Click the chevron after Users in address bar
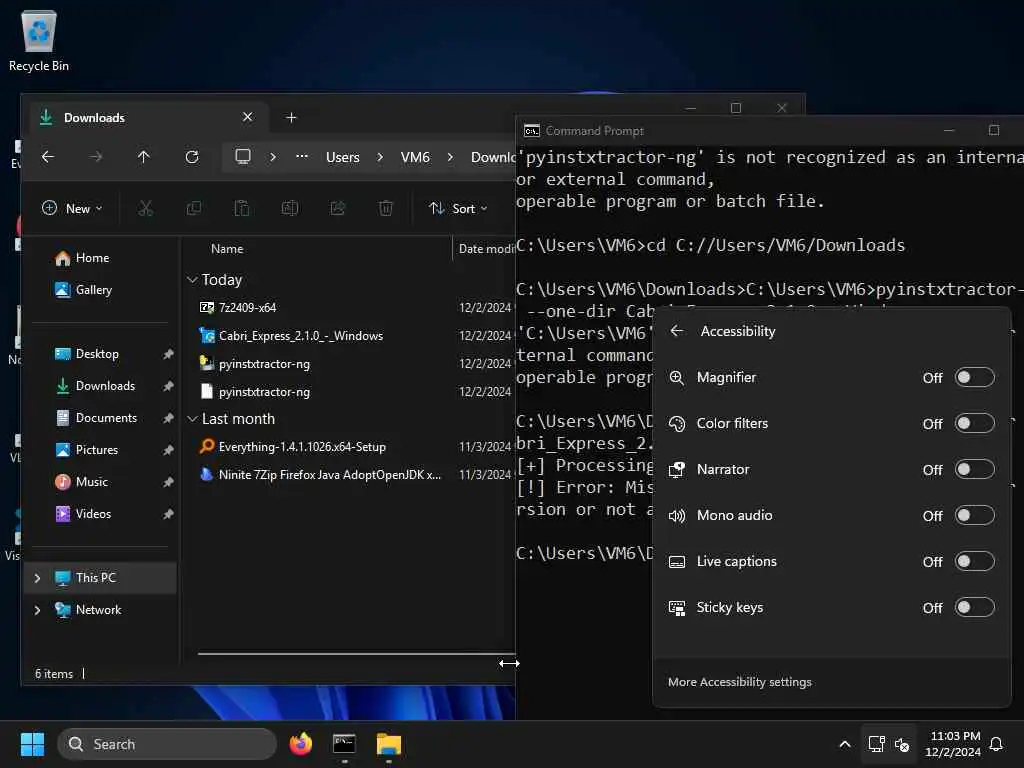Viewport: 1024px width, 768px height. click(380, 157)
